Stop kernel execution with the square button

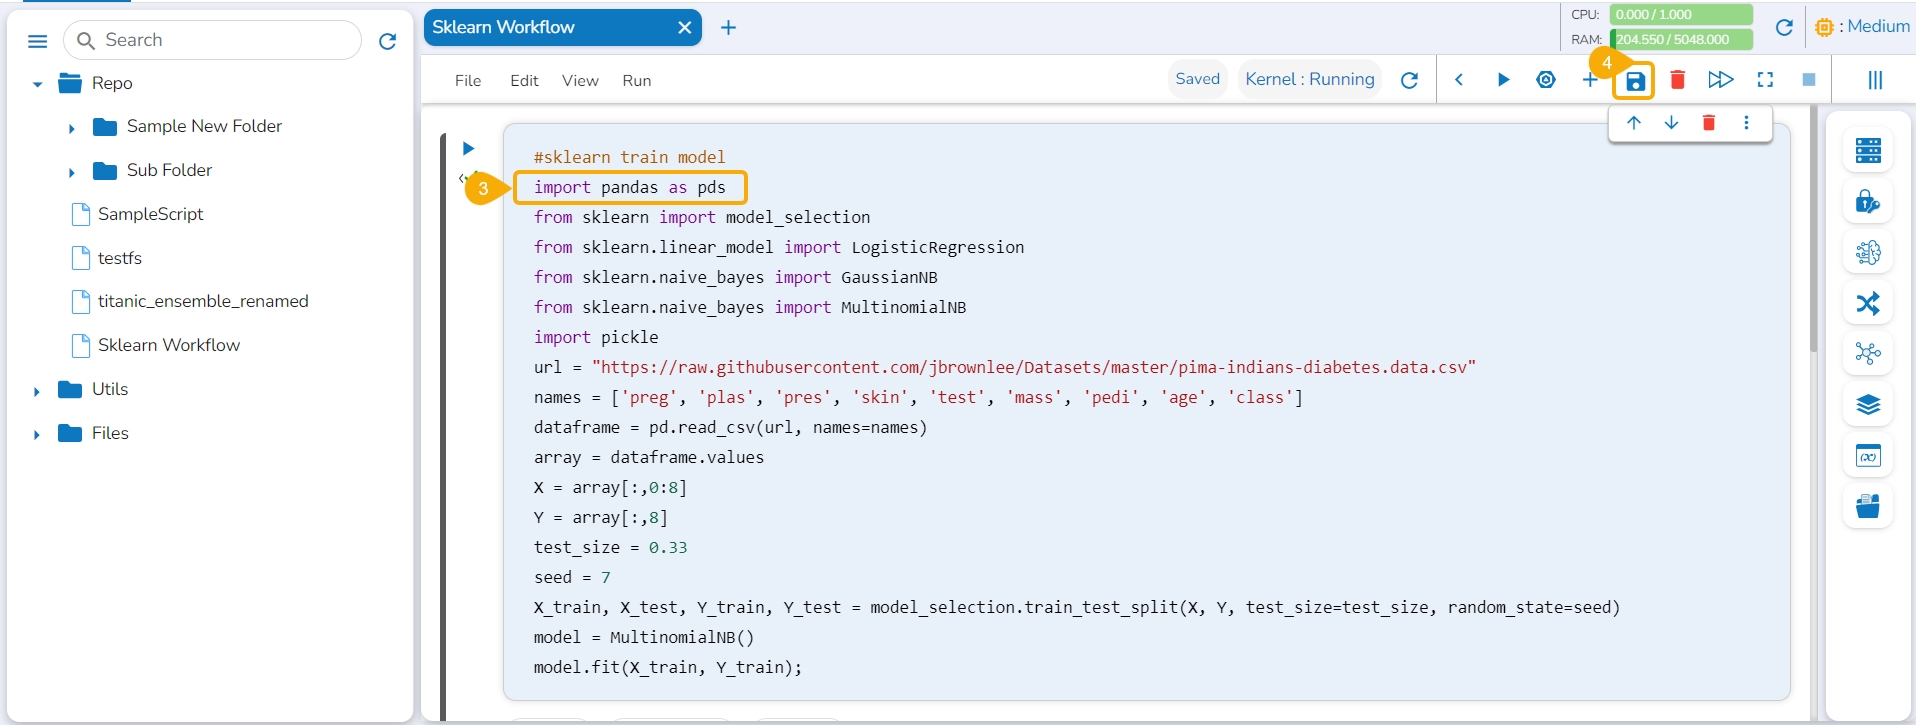1808,80
